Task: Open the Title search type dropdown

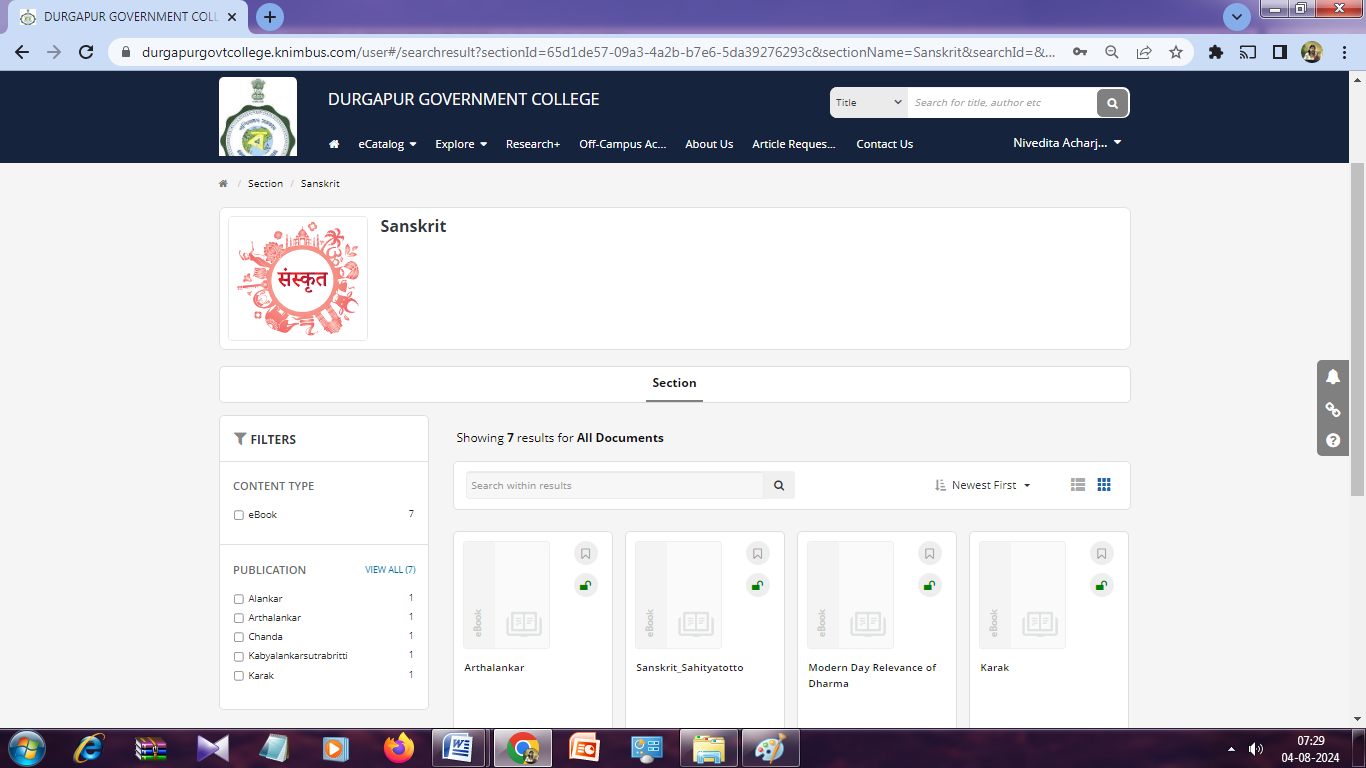Action: 868,103
